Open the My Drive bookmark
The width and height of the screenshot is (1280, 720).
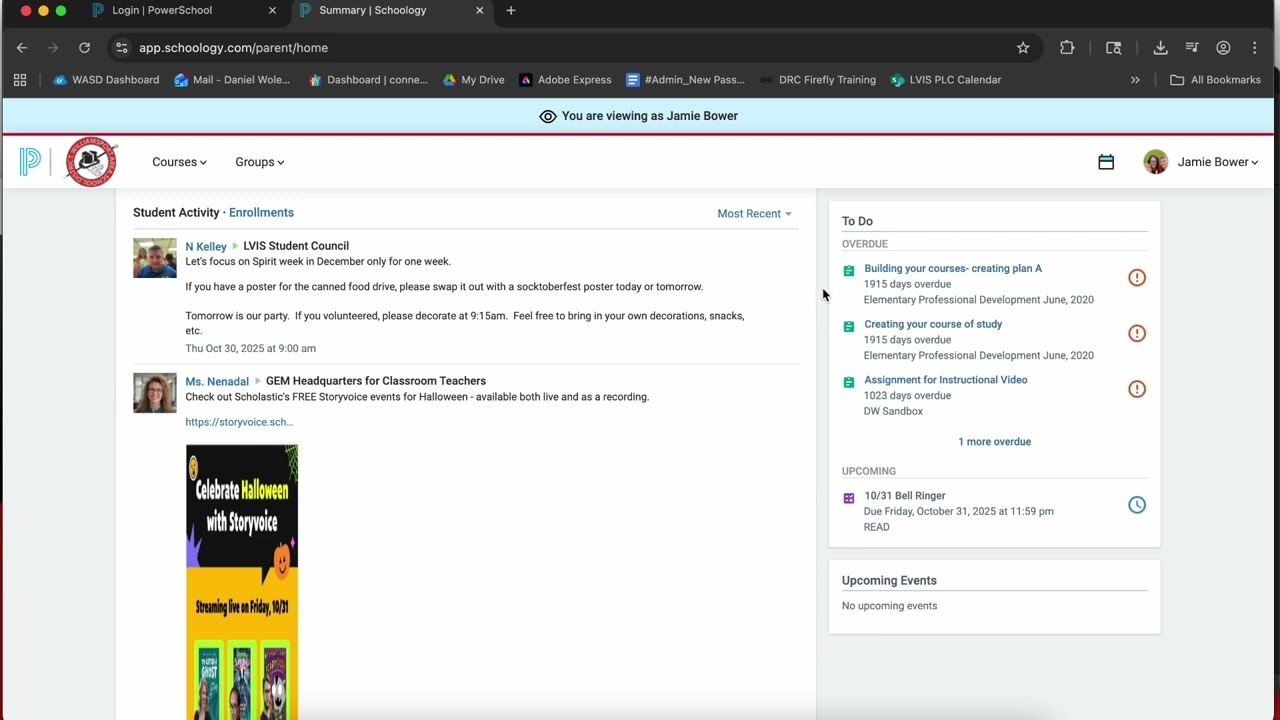point(473,80)
